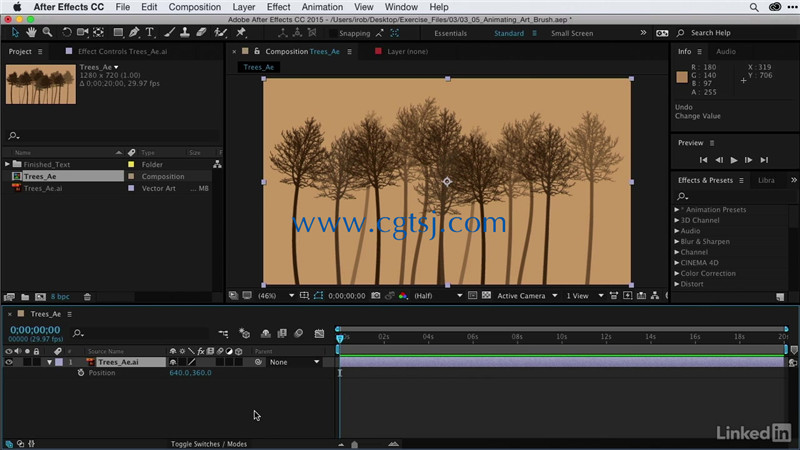800x450 pixels.
Task: Click the Info panel color swatch
Action: (x=682, y=77)
